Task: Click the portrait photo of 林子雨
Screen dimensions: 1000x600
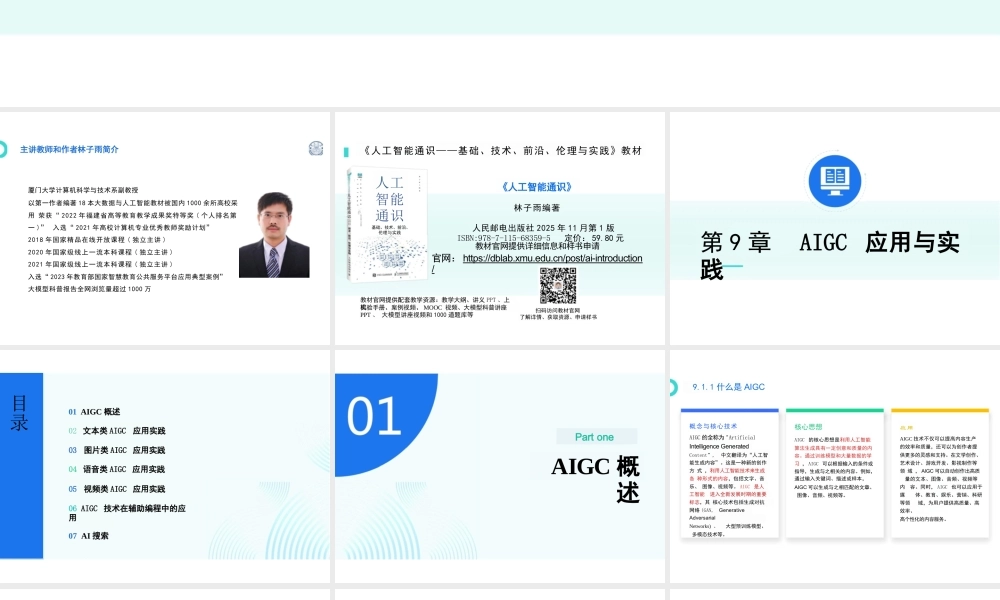Action: coord(274,235)
